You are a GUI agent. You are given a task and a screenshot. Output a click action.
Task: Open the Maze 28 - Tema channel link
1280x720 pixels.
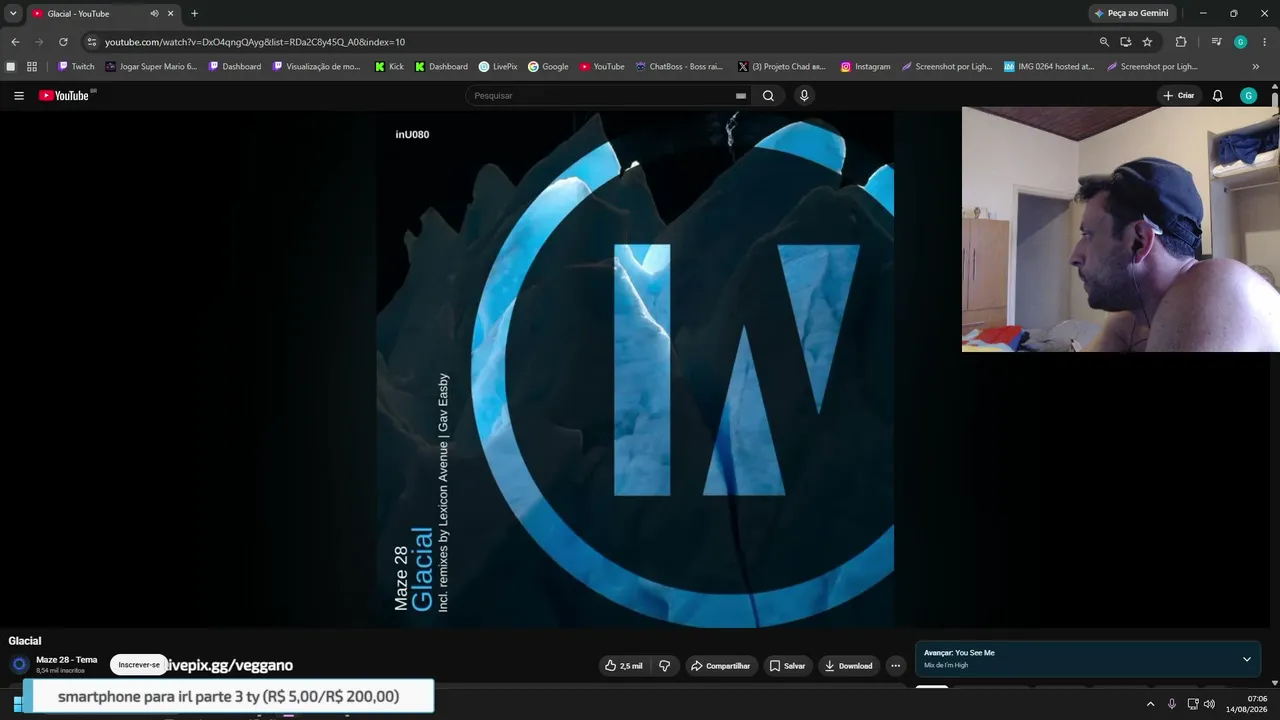click(x=66, y=660)
